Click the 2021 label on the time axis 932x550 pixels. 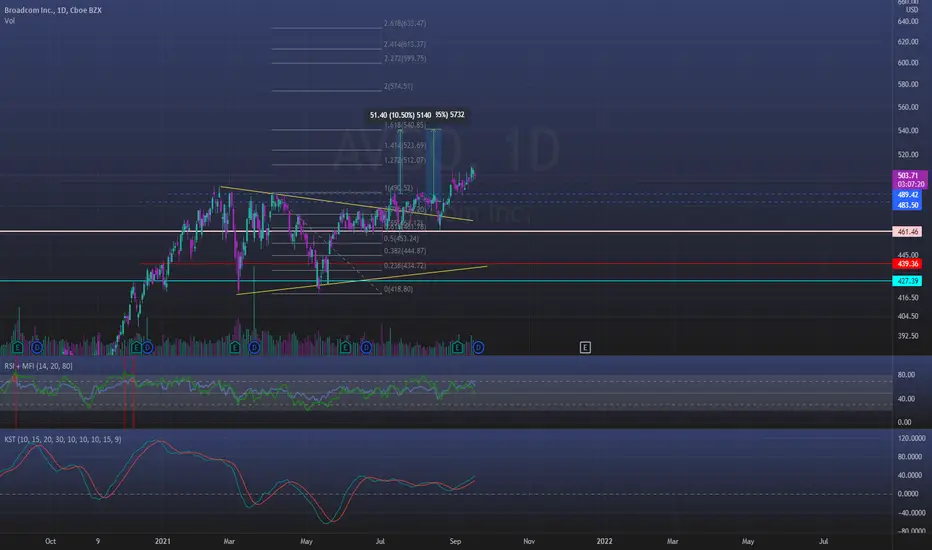click(x=162, y=541)
